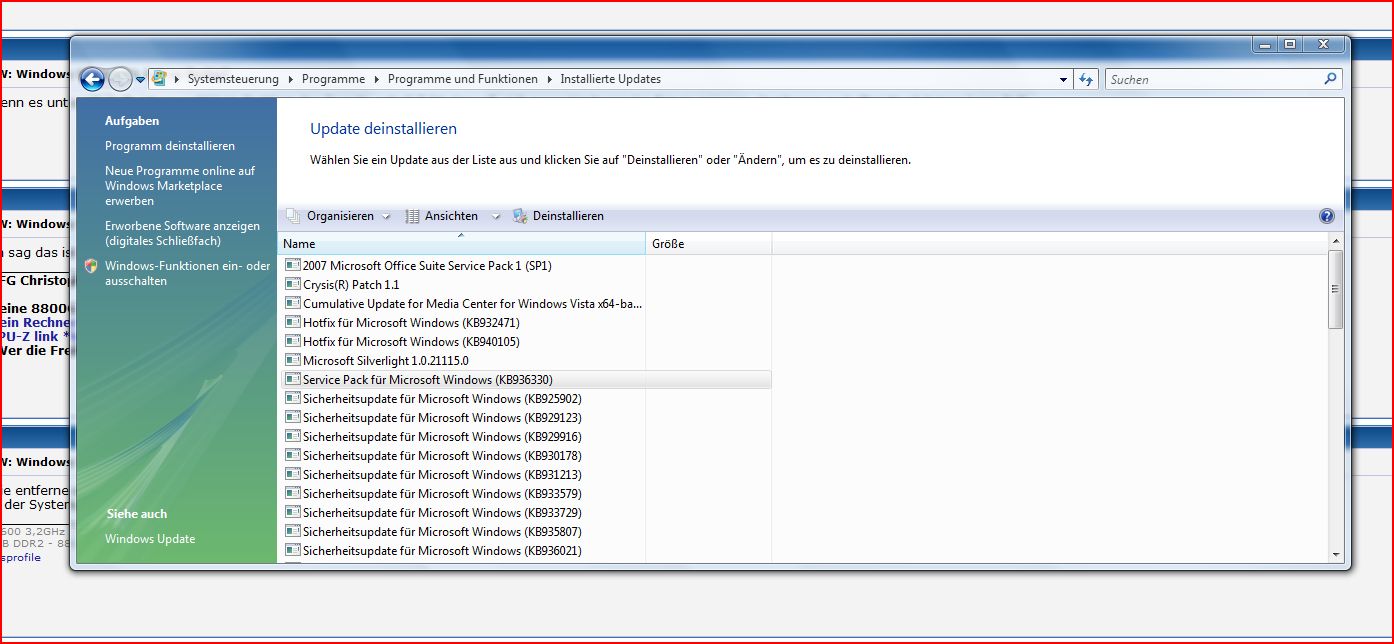
Task: Click the update icon of Crysis(R) Patch 1.1
Action: click(293, 284)
